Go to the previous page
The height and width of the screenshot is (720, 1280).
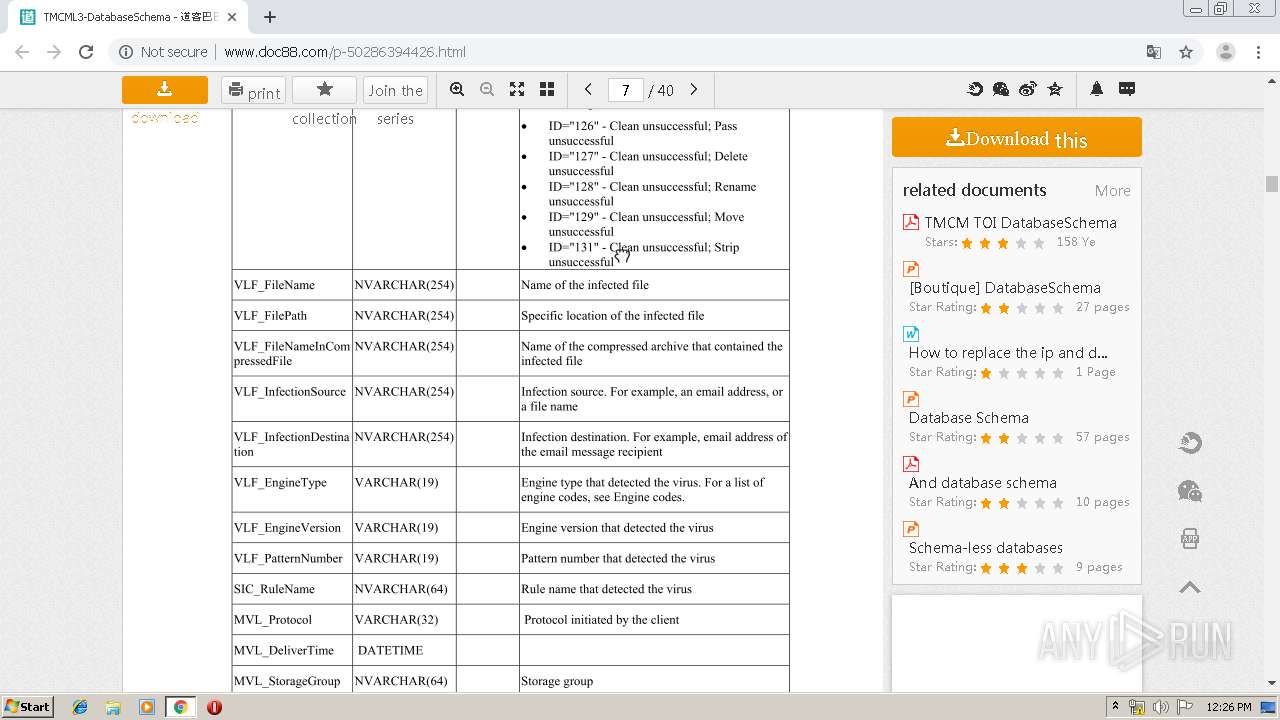tap(588, 89)
